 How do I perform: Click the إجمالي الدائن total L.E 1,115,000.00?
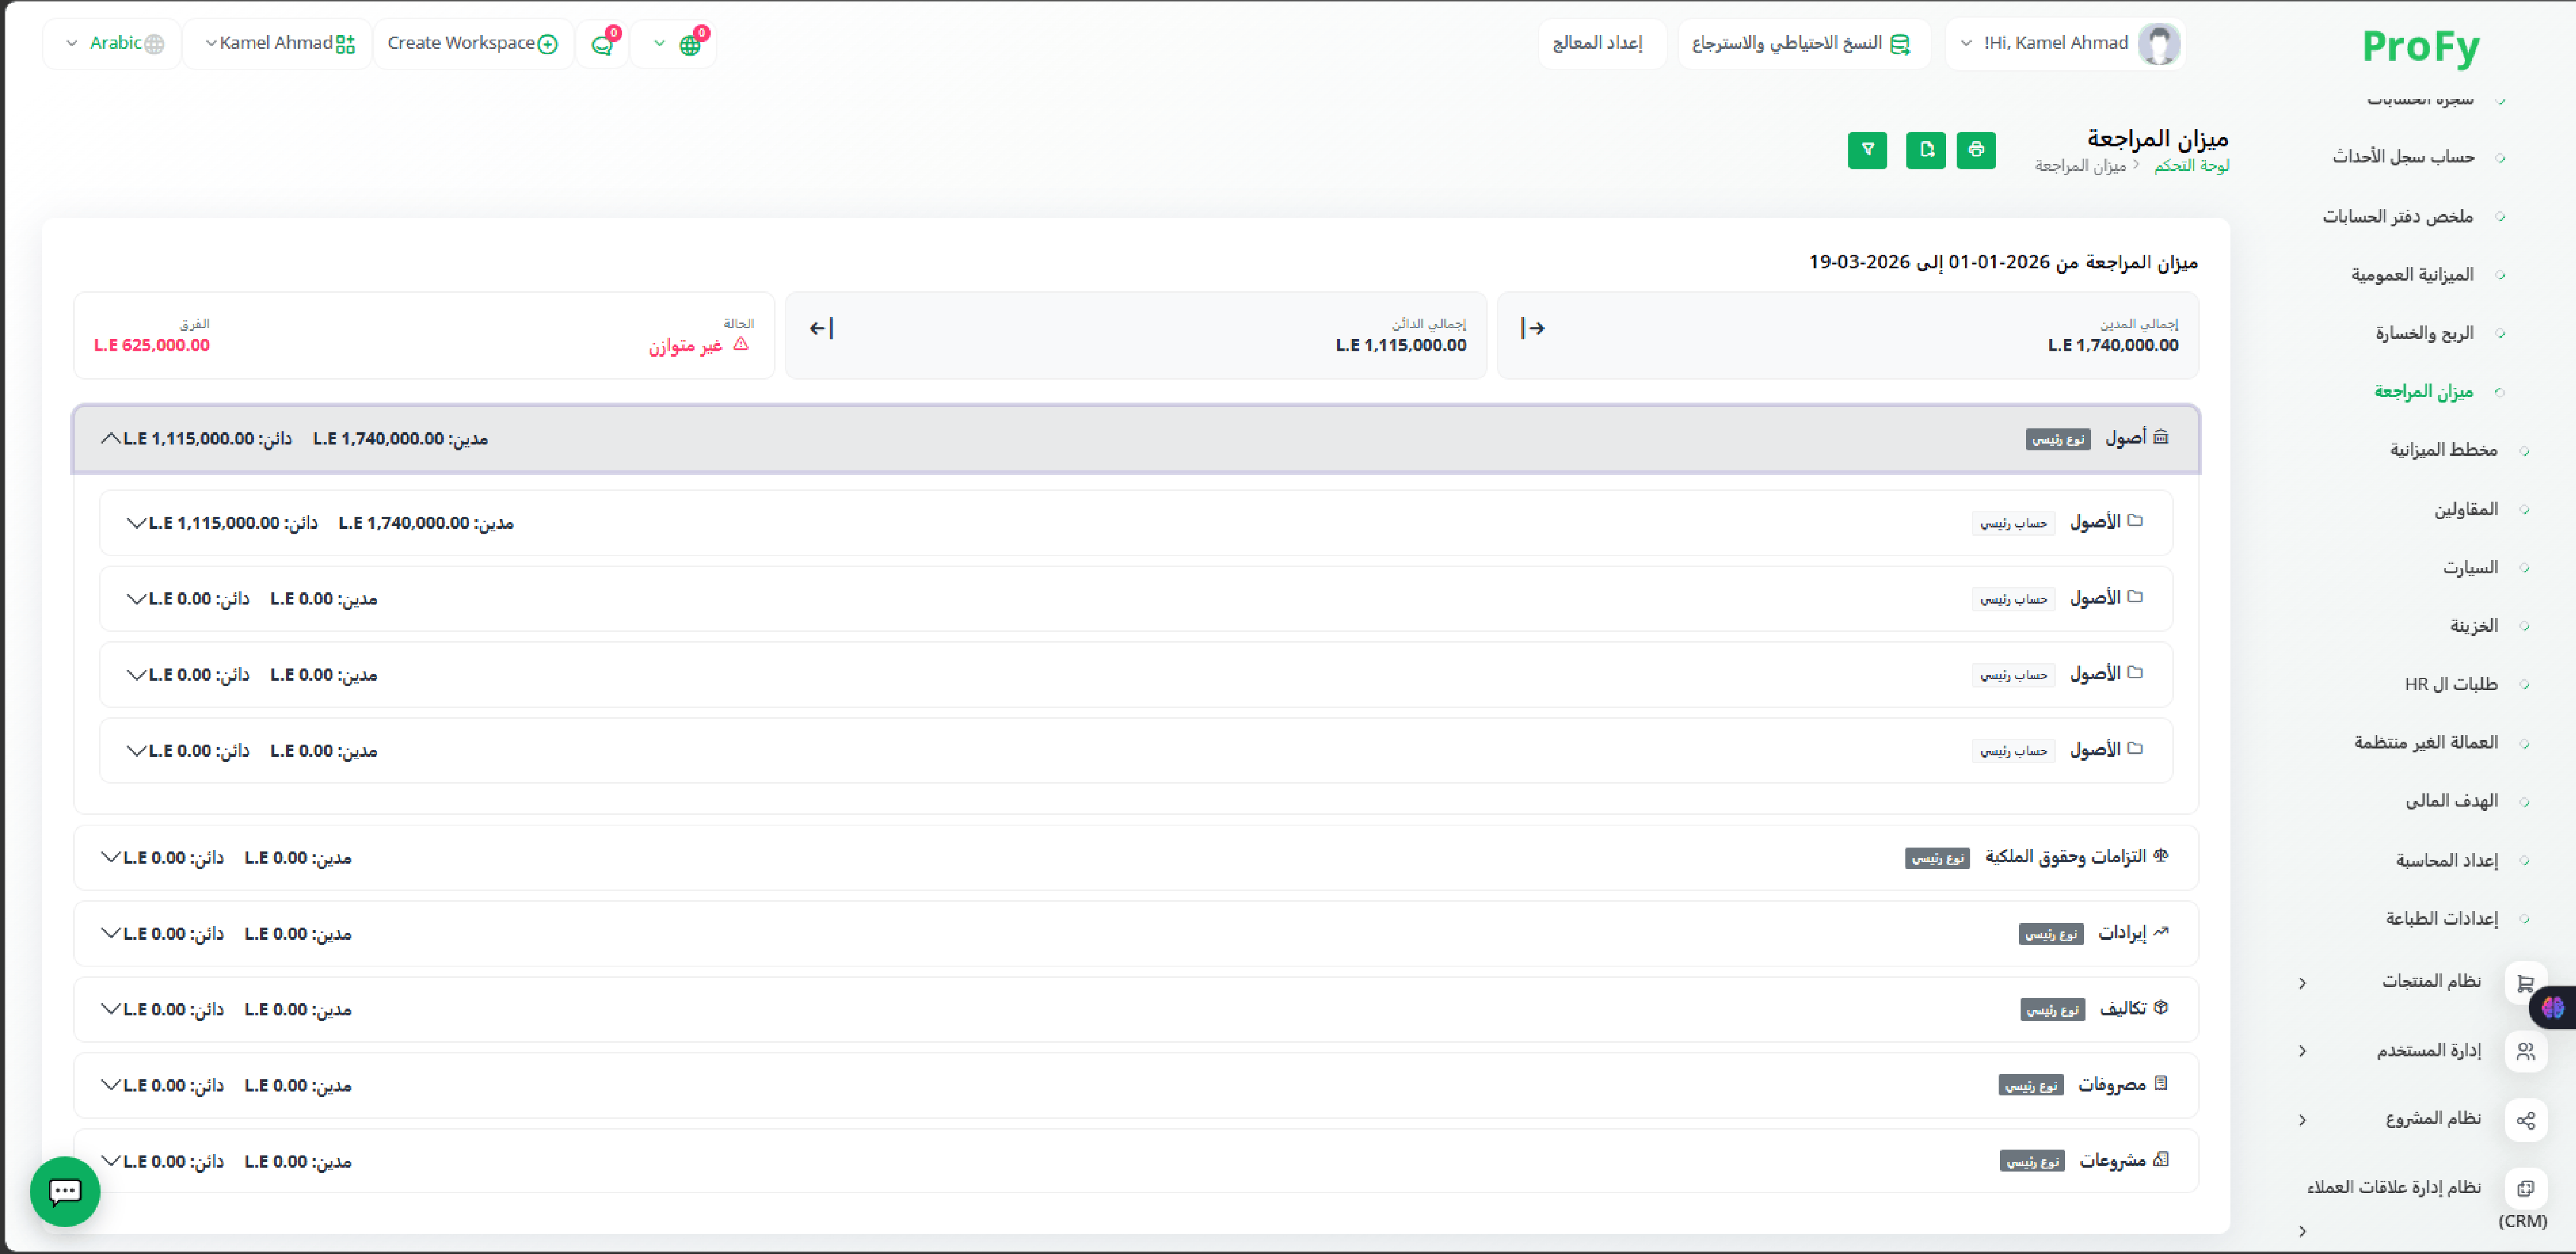click(x=1401, y=345)
